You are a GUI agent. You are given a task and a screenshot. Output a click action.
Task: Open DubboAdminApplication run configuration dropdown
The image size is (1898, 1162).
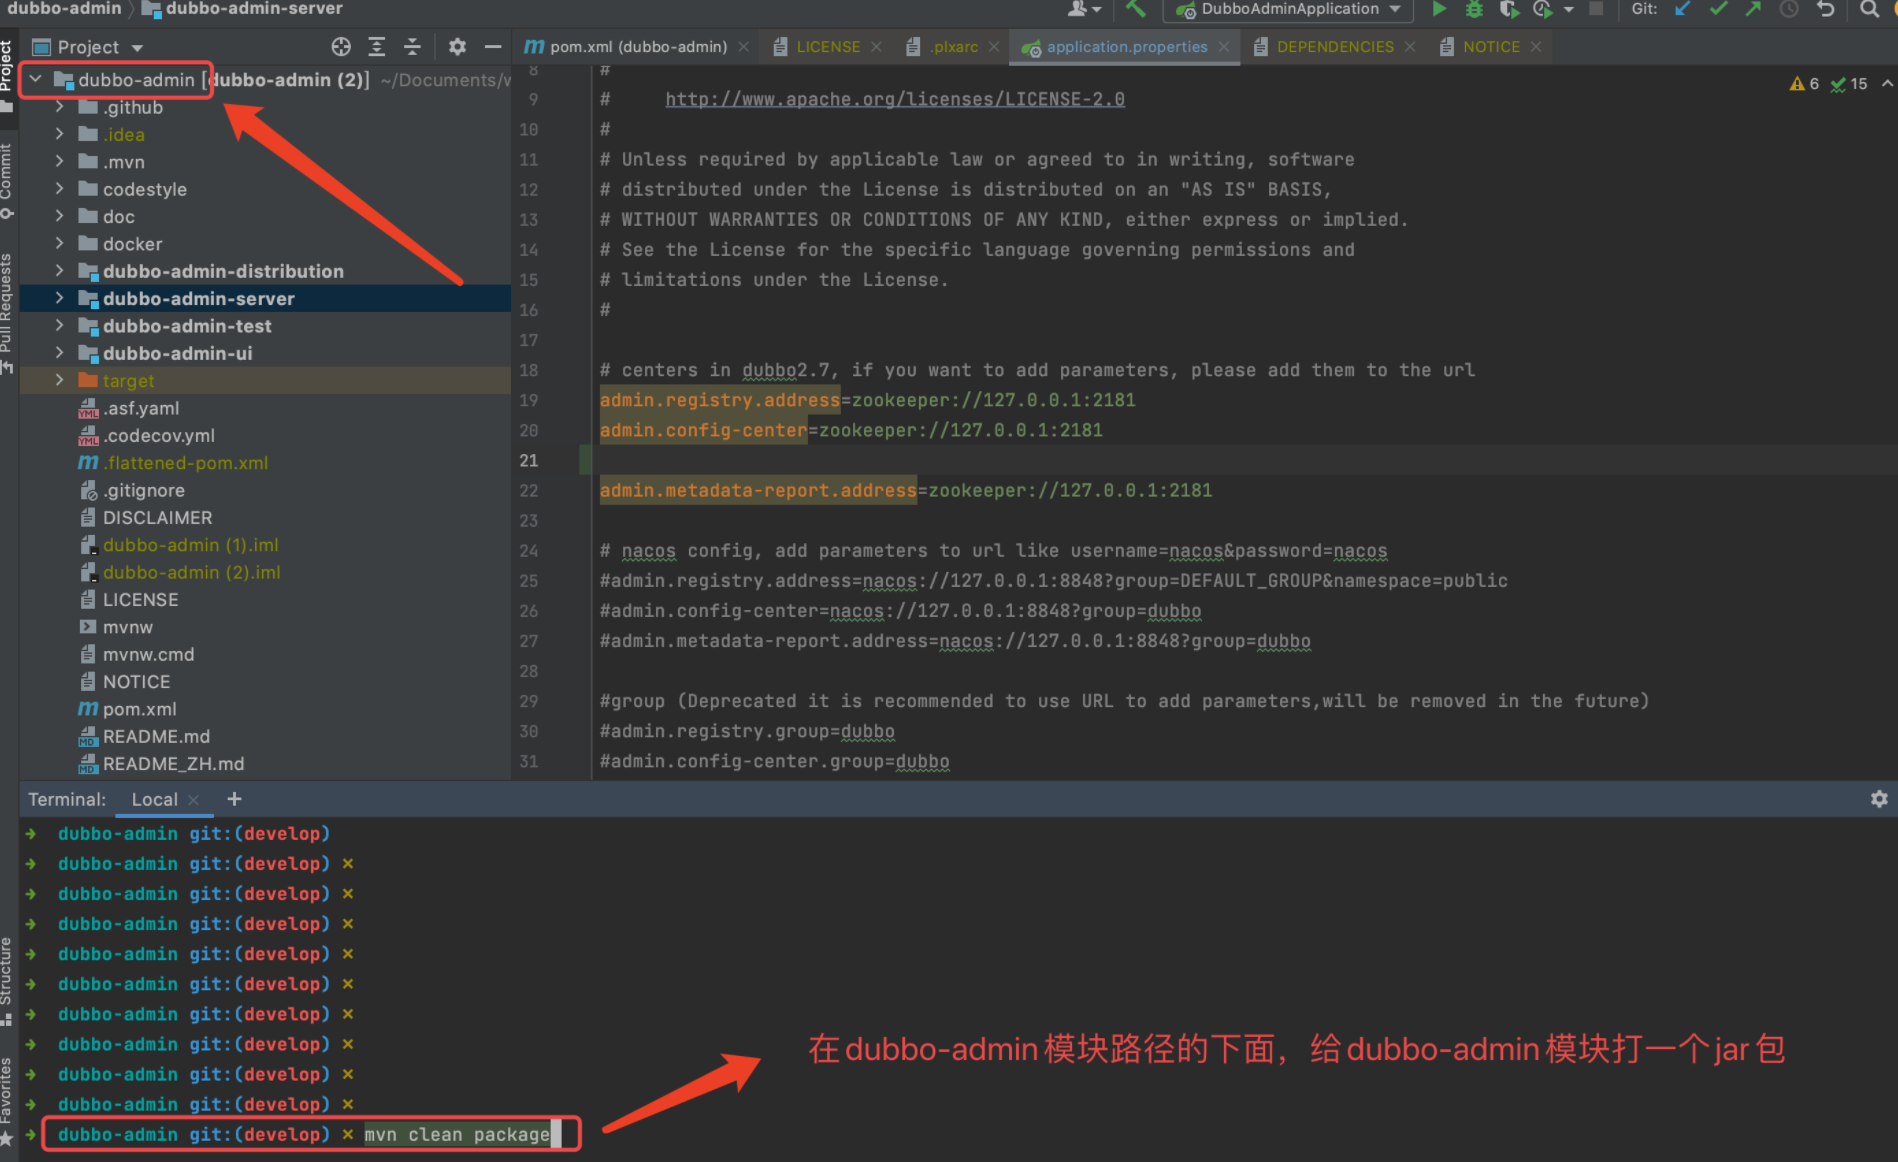(1288, 9)
